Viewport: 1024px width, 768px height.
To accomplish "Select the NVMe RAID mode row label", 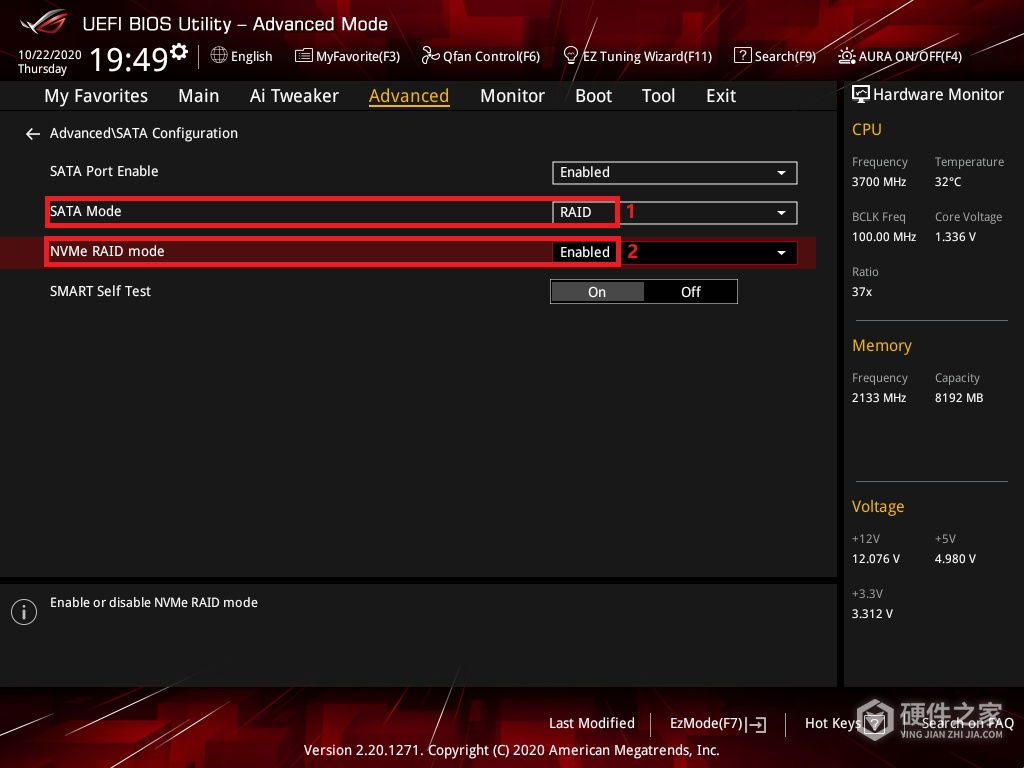I will [x=107, y=251].
